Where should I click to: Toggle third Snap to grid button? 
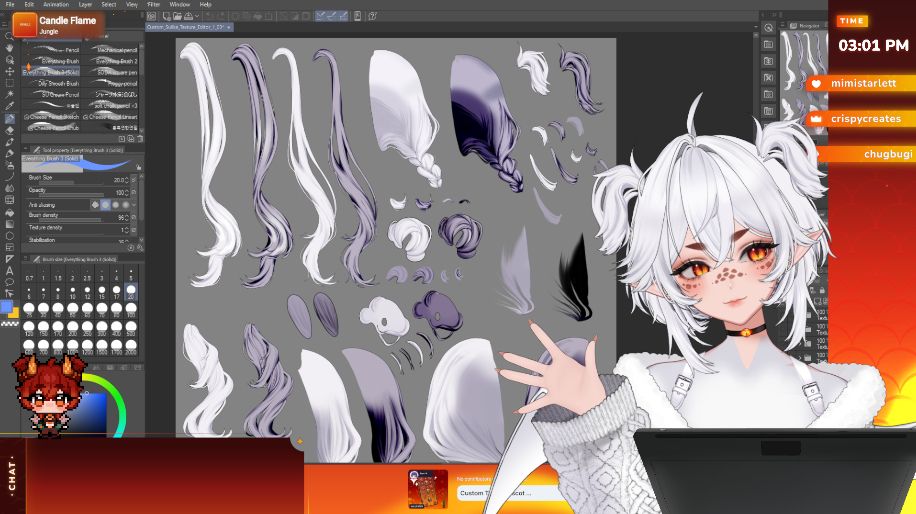click(343, 16)
